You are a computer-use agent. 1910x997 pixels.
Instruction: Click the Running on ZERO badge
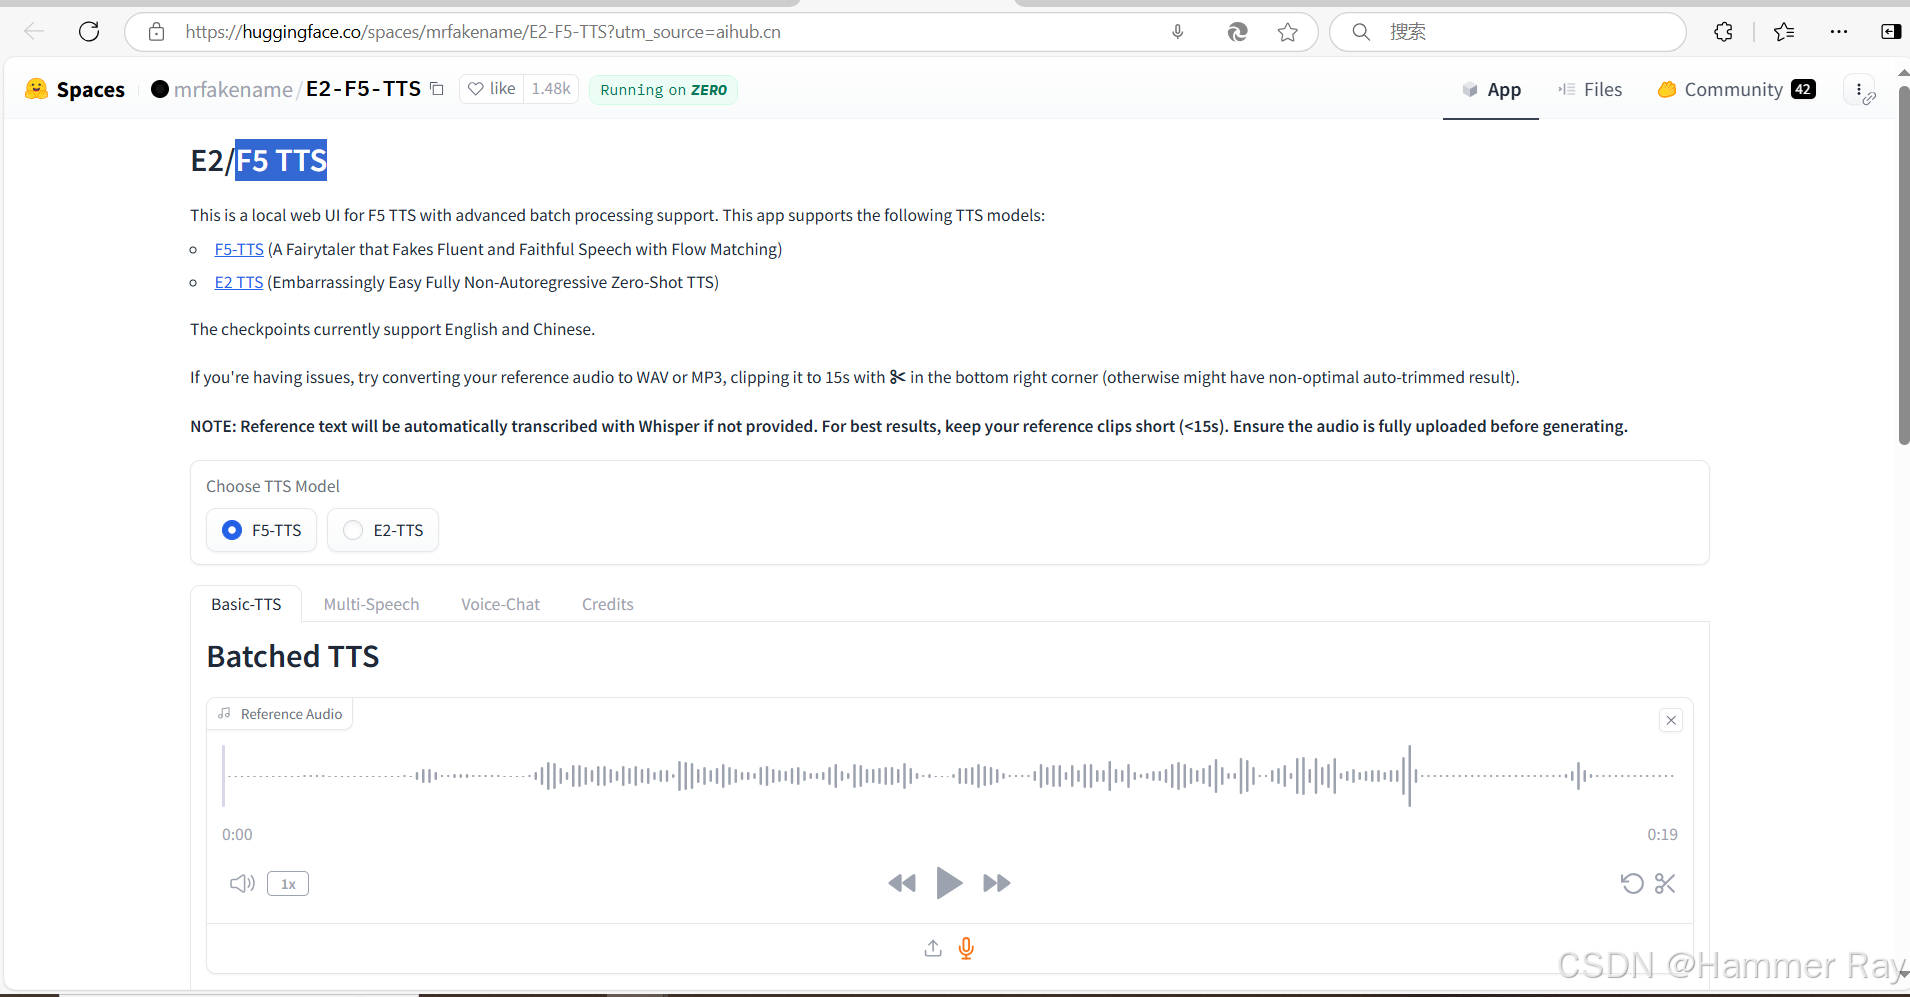(x=663, y=90)
